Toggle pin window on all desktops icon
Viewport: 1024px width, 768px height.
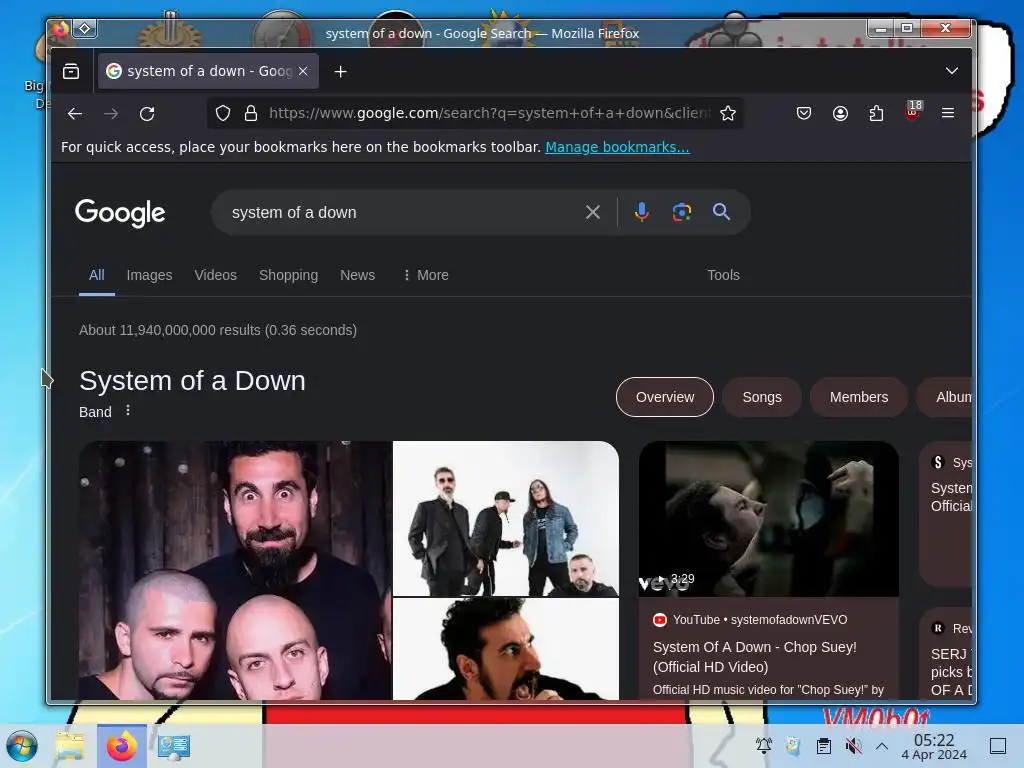[x=85, y=29]
